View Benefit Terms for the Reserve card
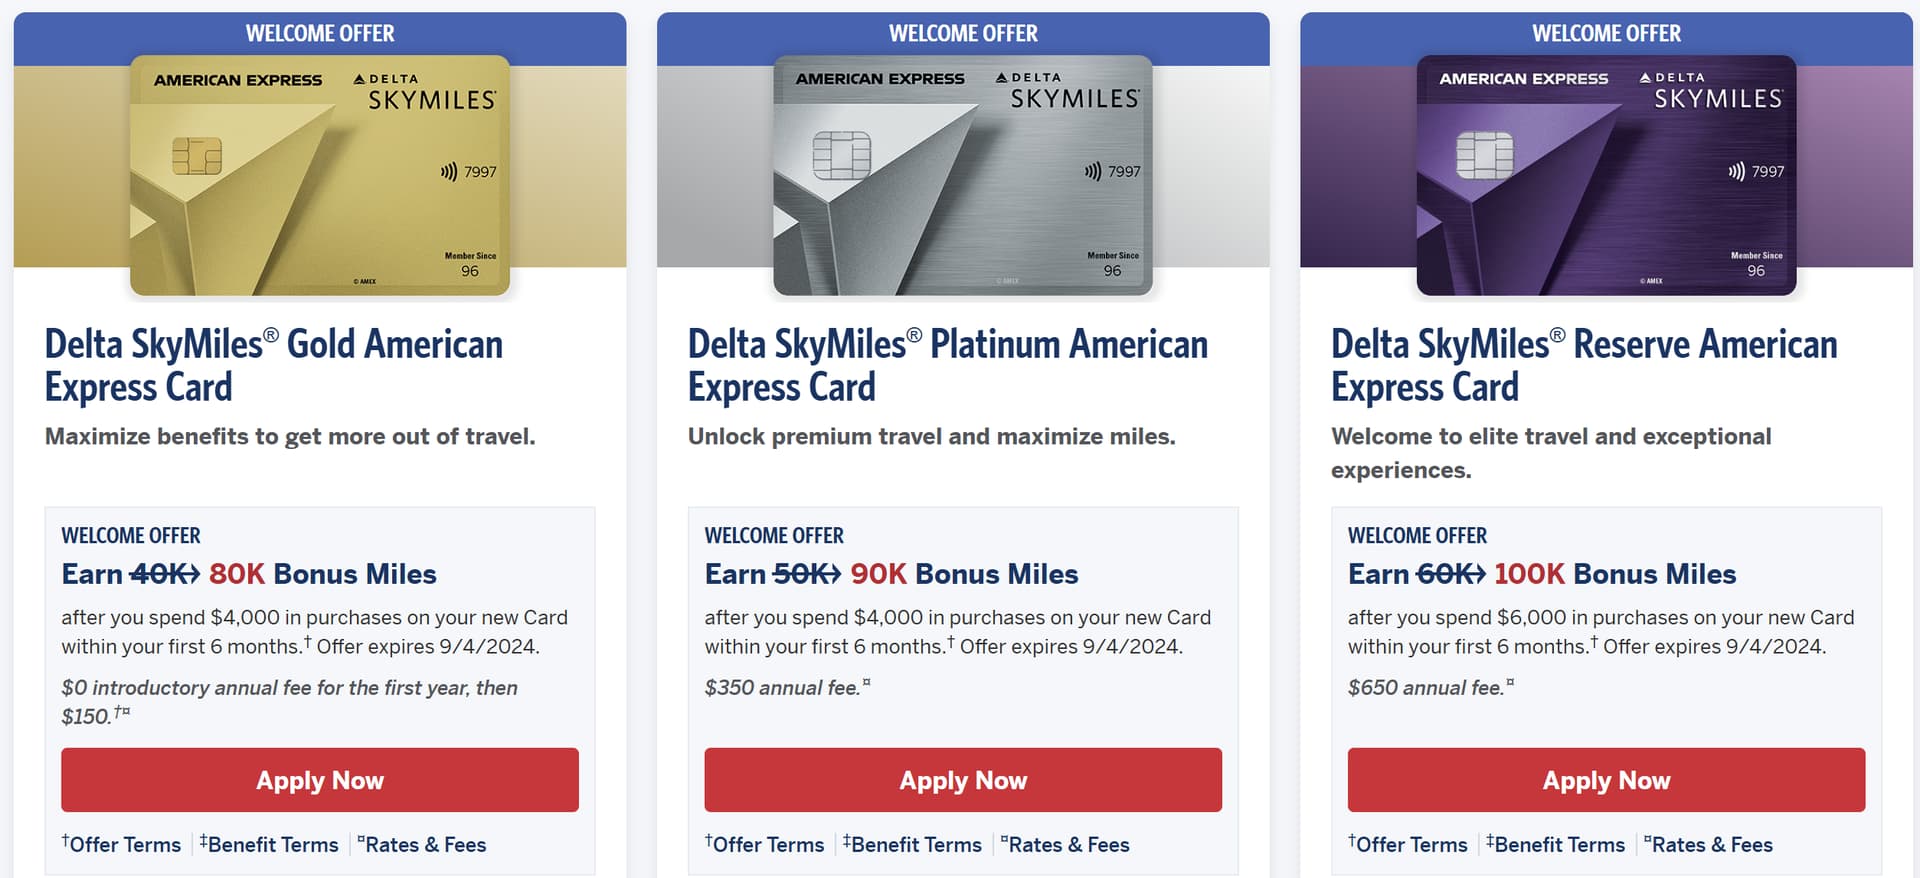The width and height of the screenshot is (1920, 878). (x=1557, y=845)
